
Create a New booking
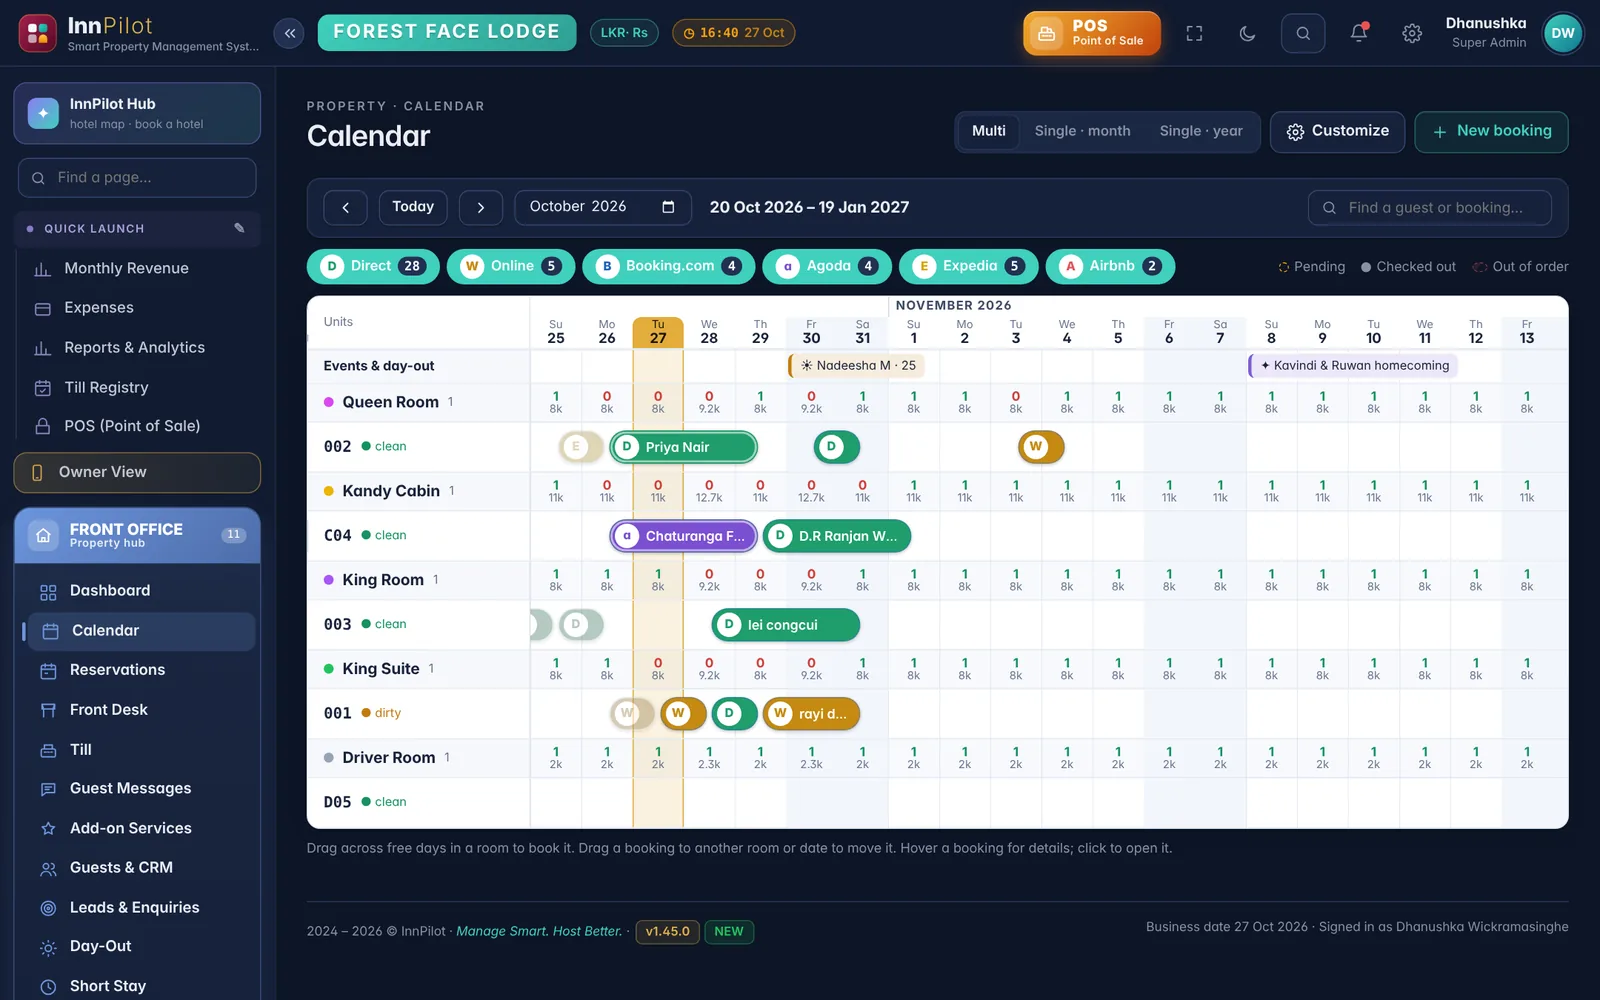click(x=1491, y=131)
